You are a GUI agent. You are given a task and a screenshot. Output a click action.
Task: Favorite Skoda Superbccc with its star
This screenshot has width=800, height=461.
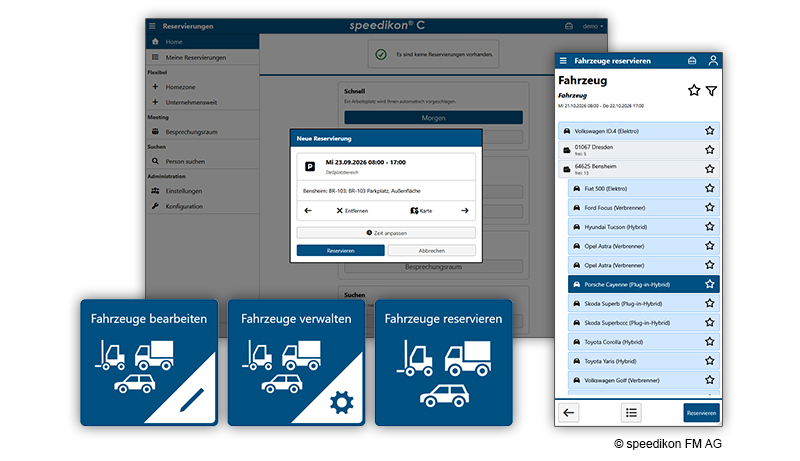pos(710,322)
